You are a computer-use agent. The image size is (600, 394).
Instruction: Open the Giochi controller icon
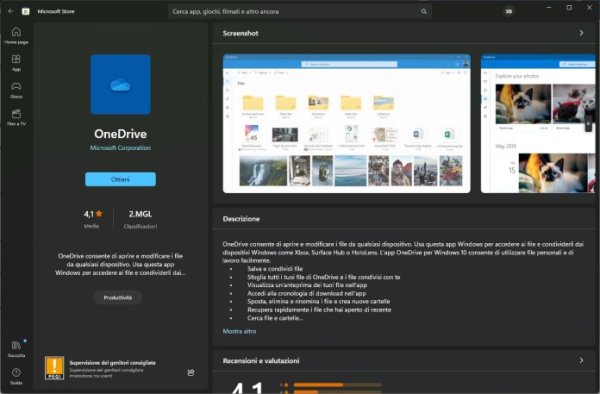[16, 90]
